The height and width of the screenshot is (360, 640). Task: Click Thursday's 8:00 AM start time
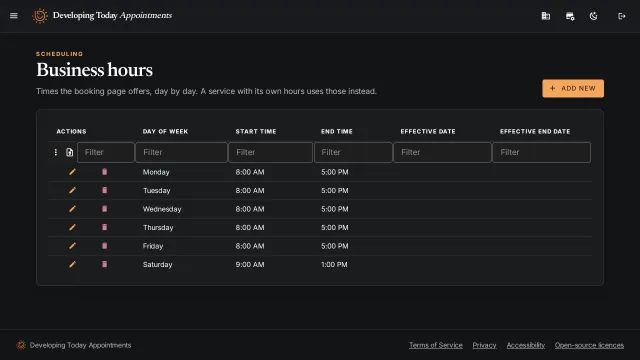coord(250,227)
